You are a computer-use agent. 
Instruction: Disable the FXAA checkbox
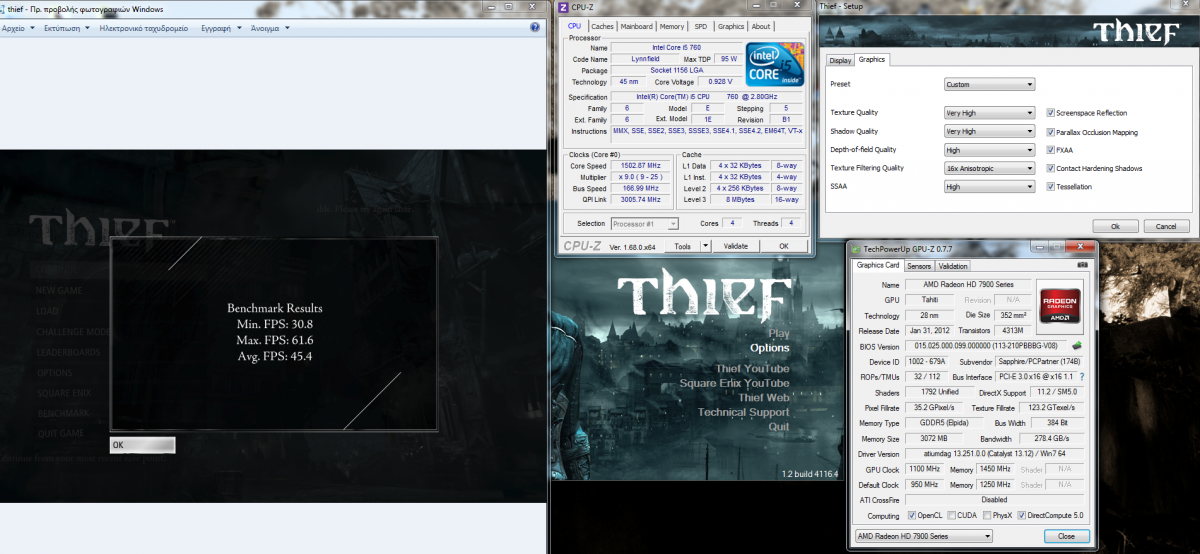1050,150
